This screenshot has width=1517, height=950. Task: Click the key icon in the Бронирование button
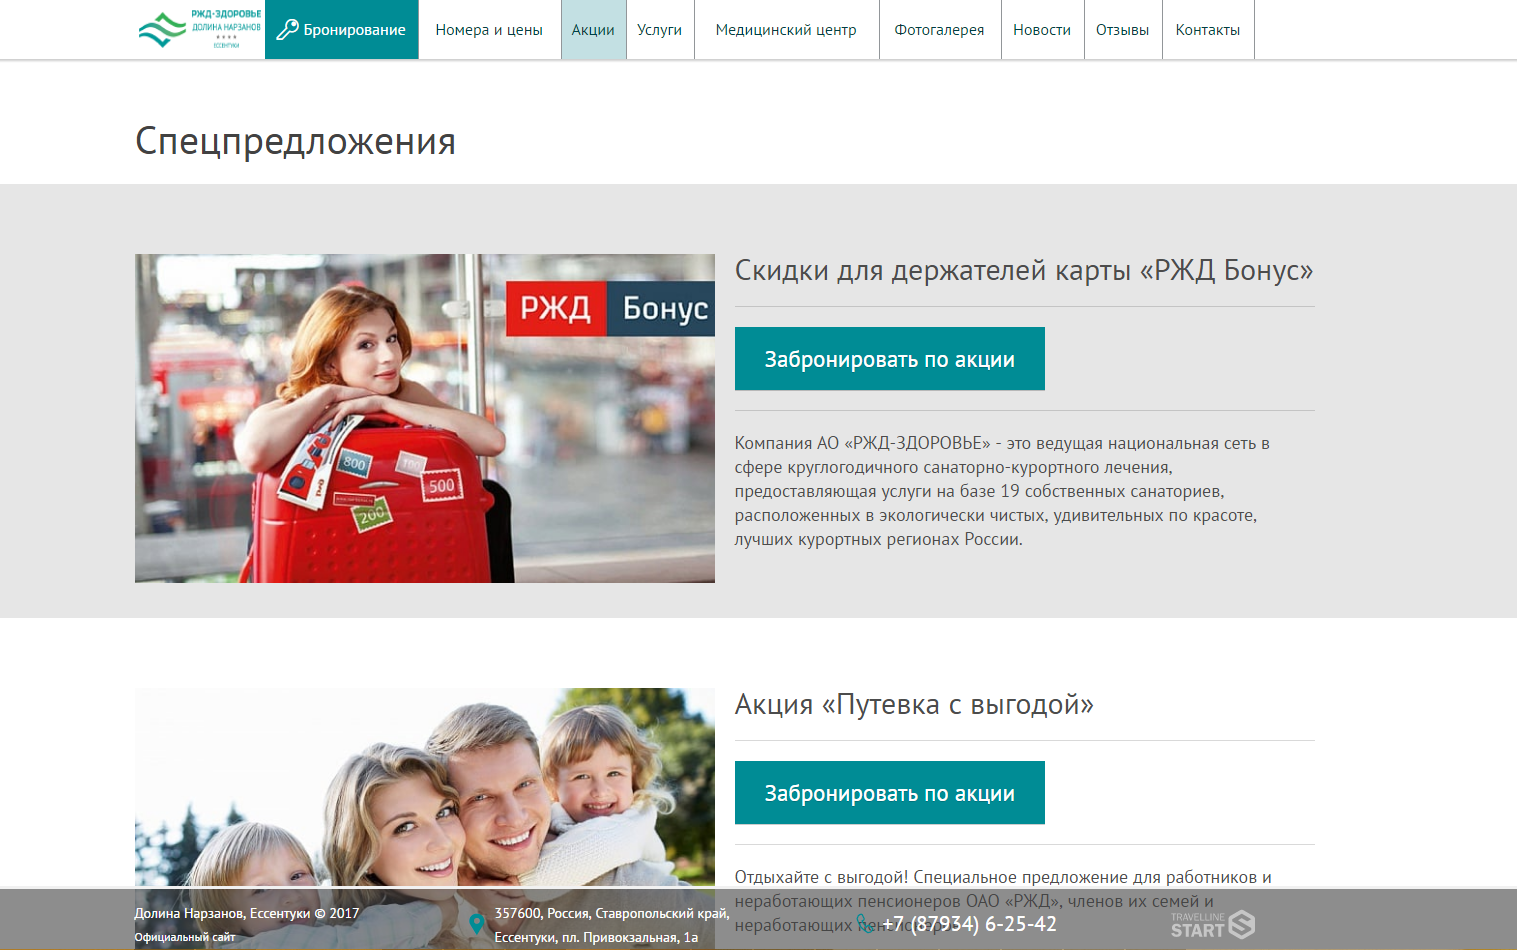[287, 30]
